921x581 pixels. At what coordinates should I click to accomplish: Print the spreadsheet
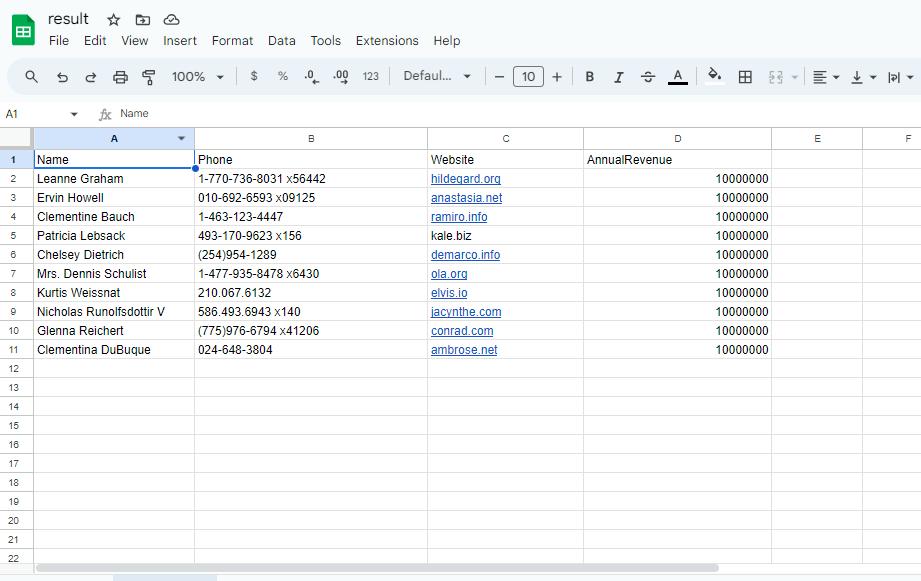(x=120, y=77)
